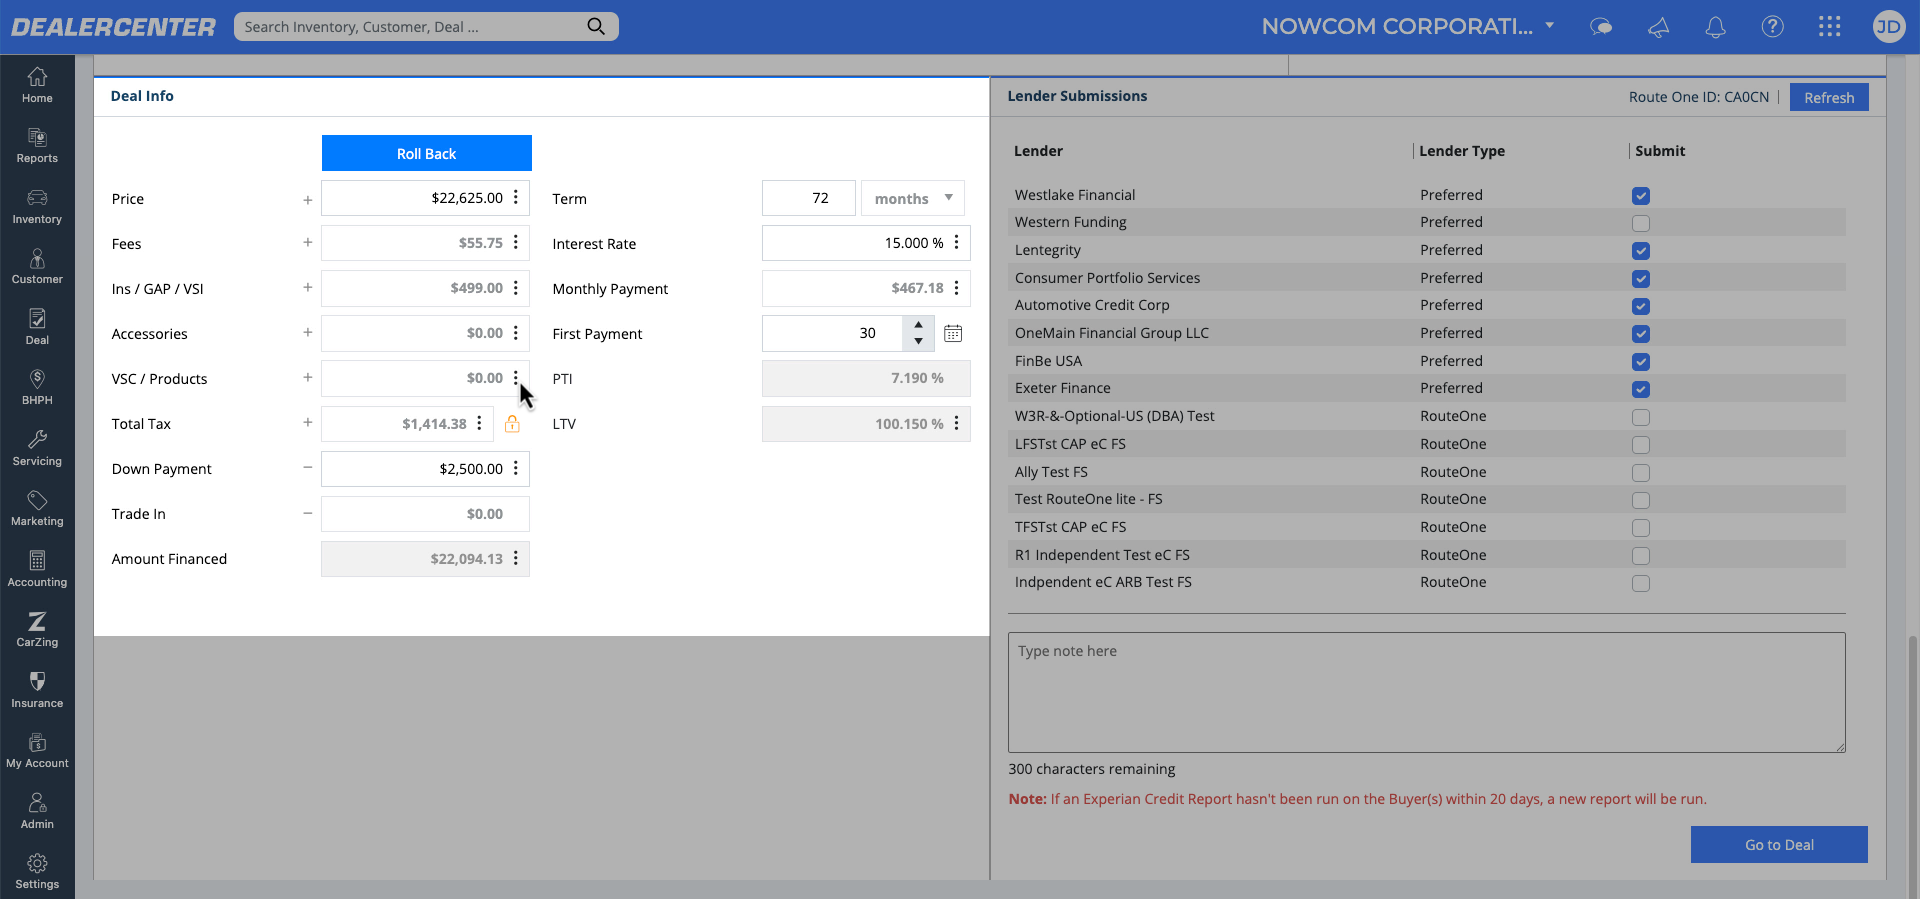1920x899 pixels.
Task: Expand the VSC / Products plus expander
Action: click(x=308, y=378)
